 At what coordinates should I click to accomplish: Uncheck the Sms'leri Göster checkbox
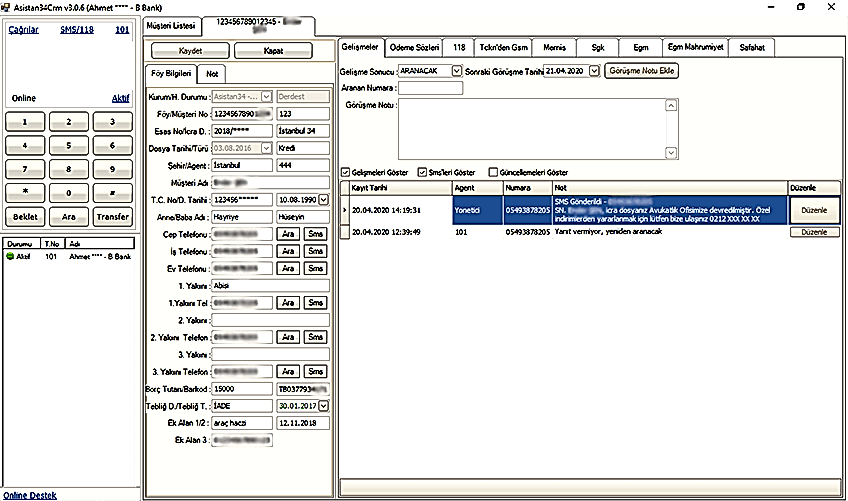pyautogui.click(x=421, y=171)
